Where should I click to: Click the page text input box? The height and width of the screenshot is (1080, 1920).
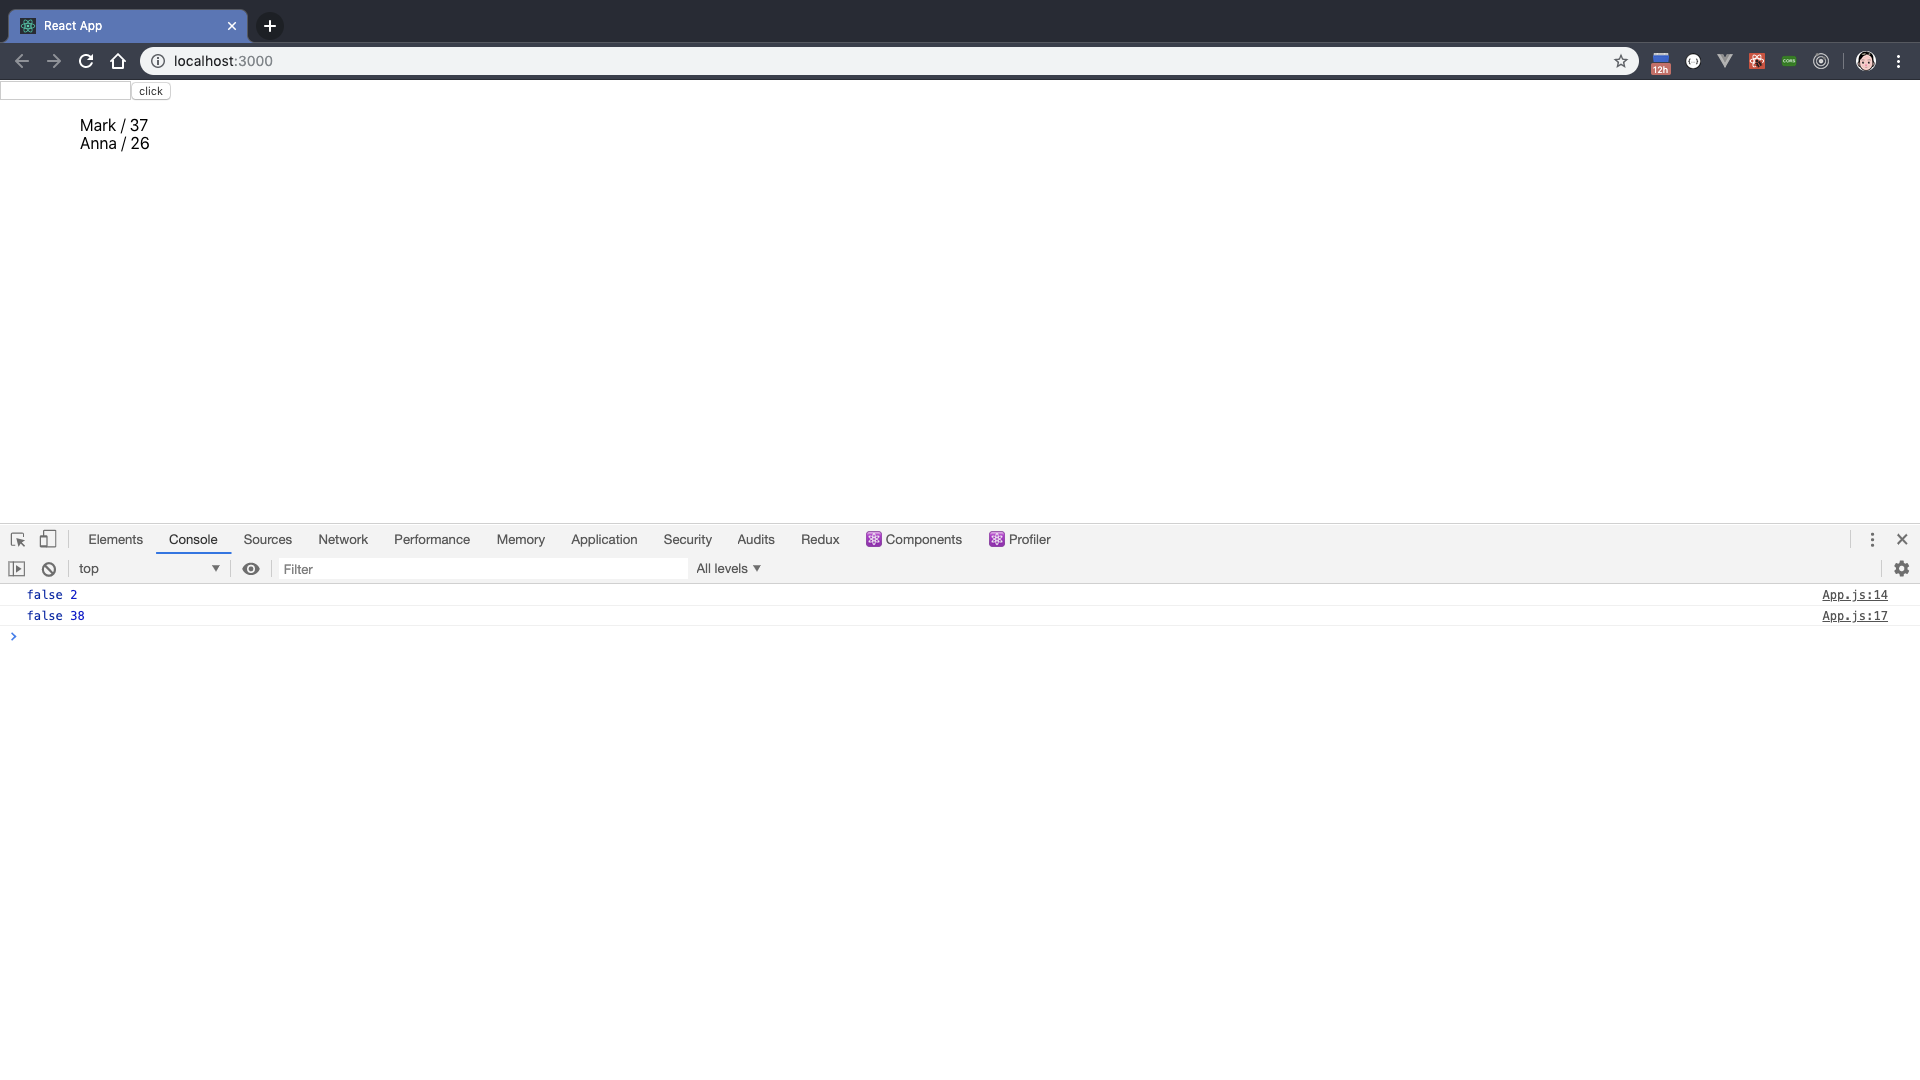65,91
